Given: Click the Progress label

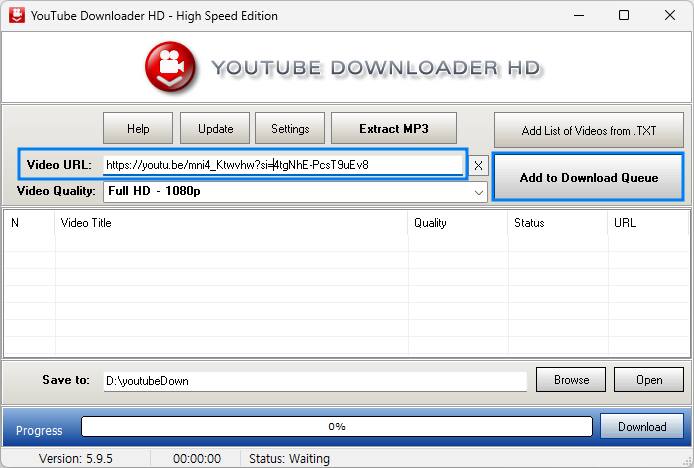Looking at the screenshot, I should tap(39, 430).
